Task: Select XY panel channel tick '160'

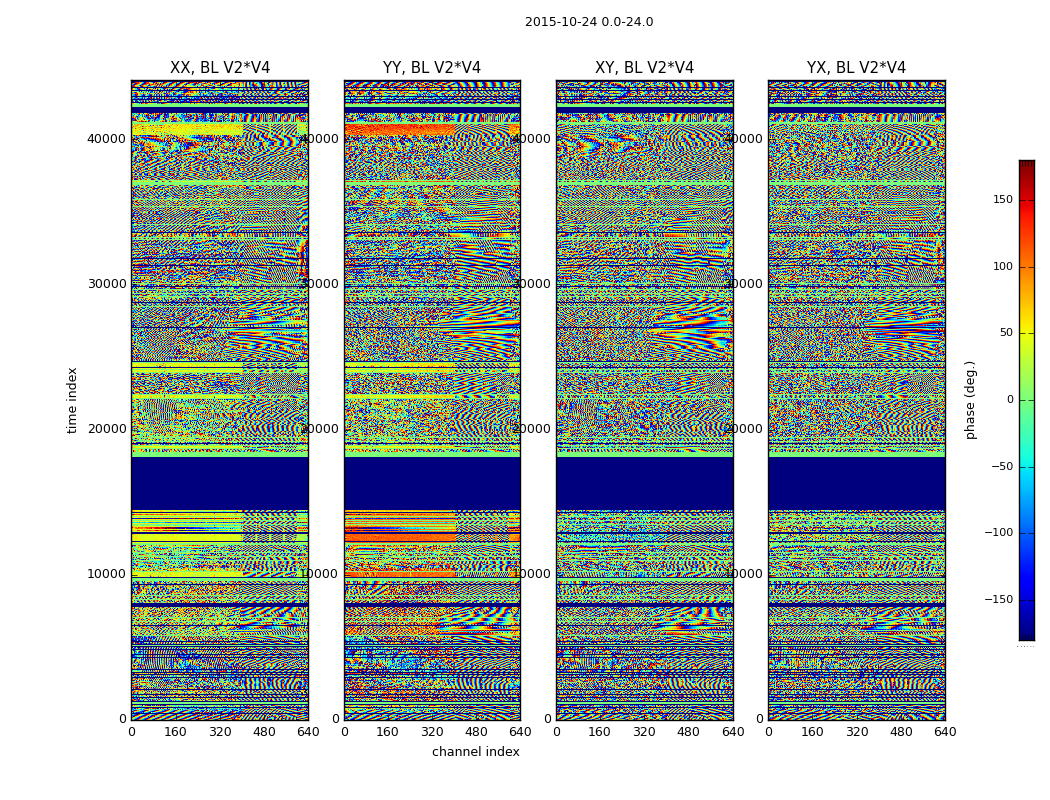Action: click(x=600, y=732)
